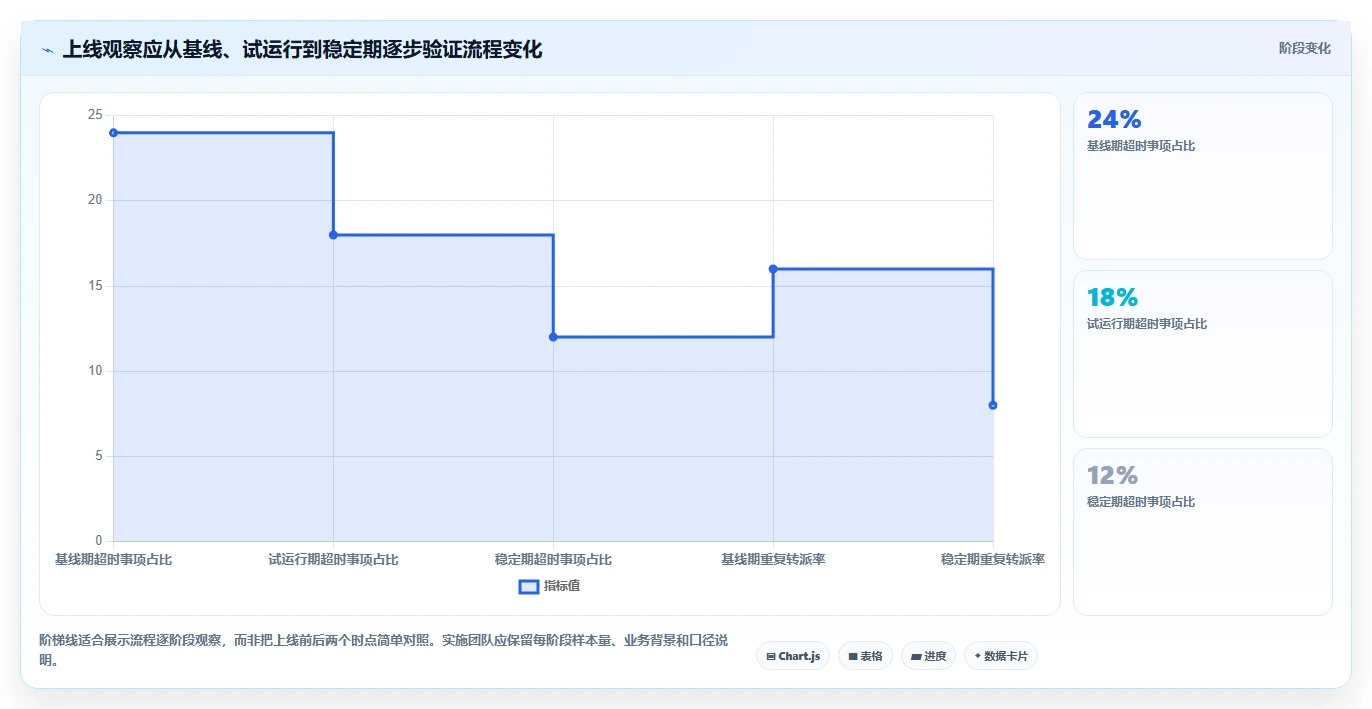Image resolution: width=1372 pixels, height=709 pixels.
Task: Click x-axis label 基线期超时事项占比
Action: click(x=113, y=560)
